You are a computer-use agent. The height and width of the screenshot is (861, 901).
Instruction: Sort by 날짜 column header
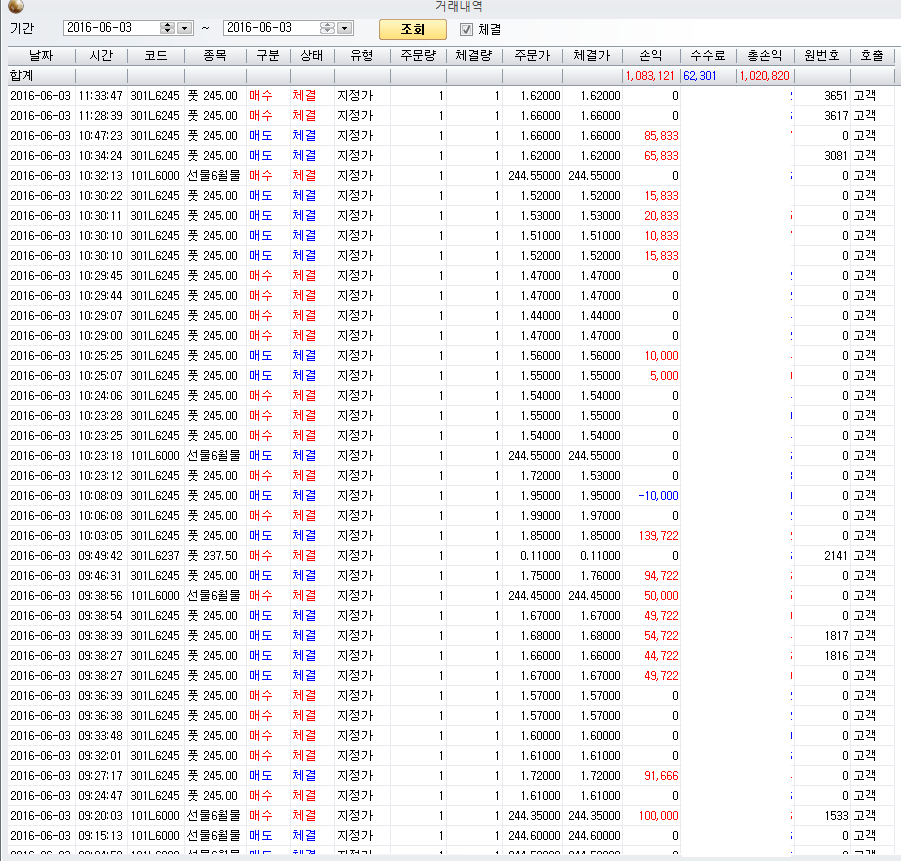(x=41, y=56)
